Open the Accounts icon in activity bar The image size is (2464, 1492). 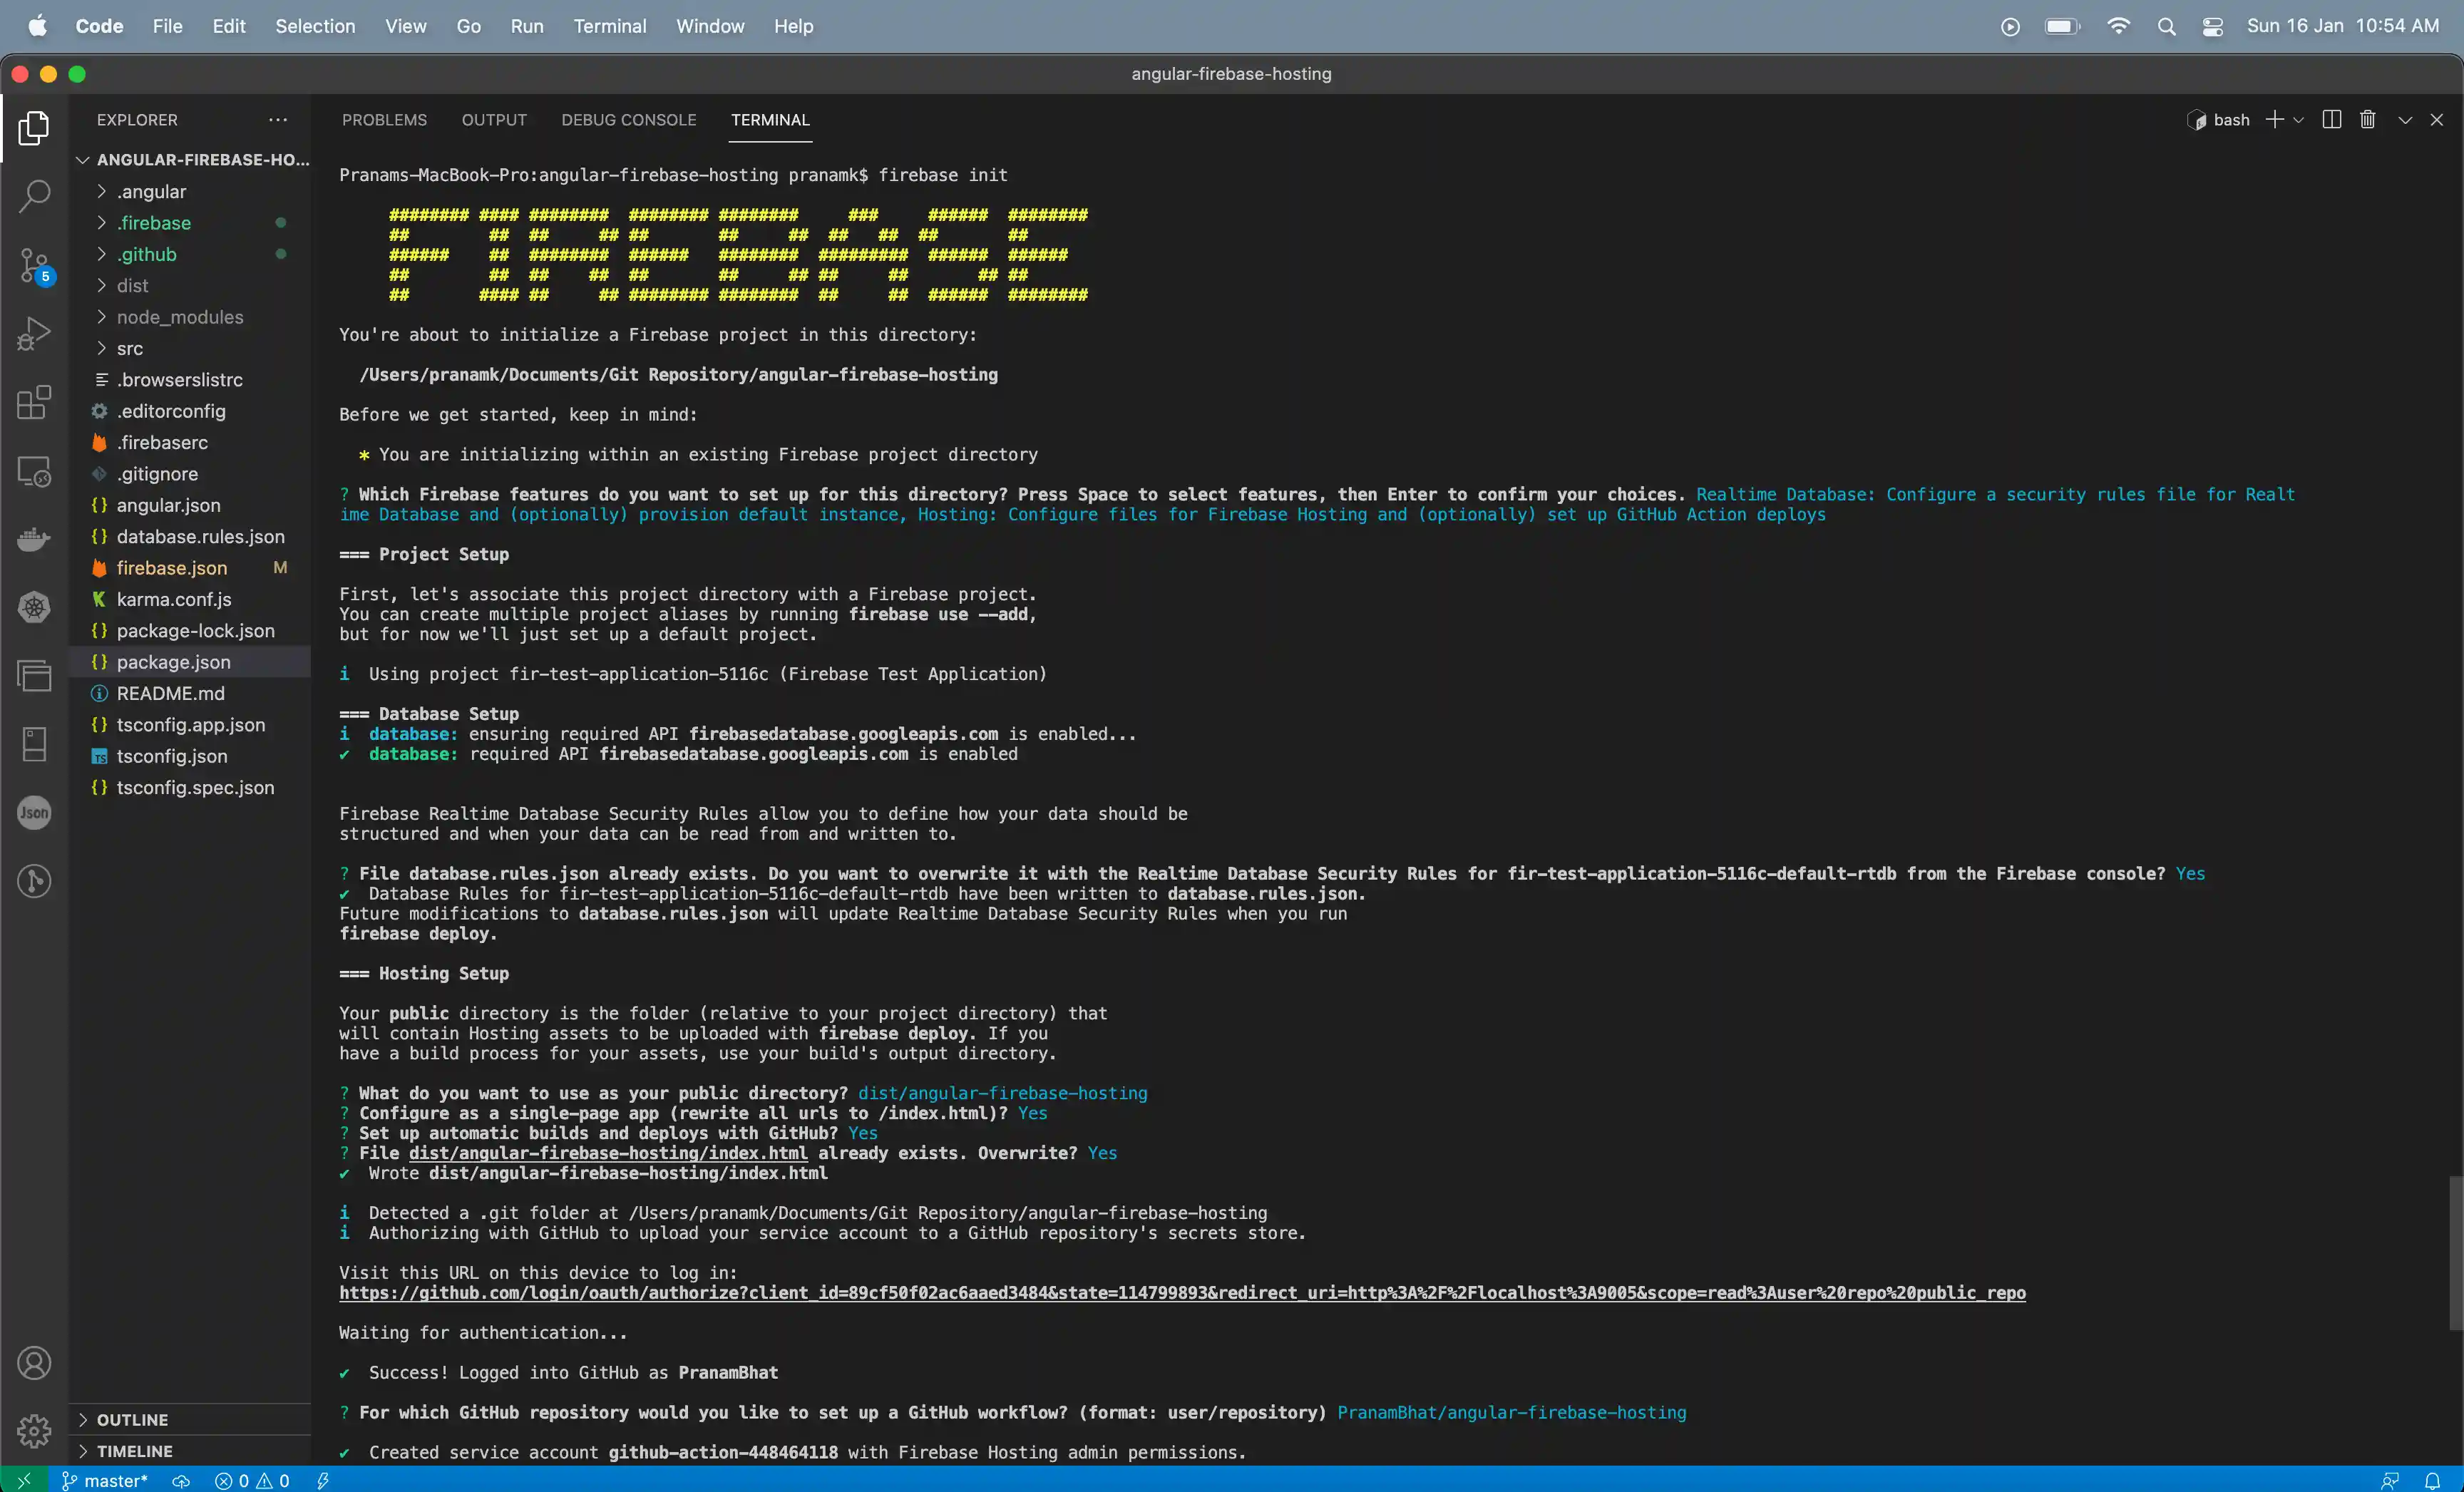coord(34,1363)
